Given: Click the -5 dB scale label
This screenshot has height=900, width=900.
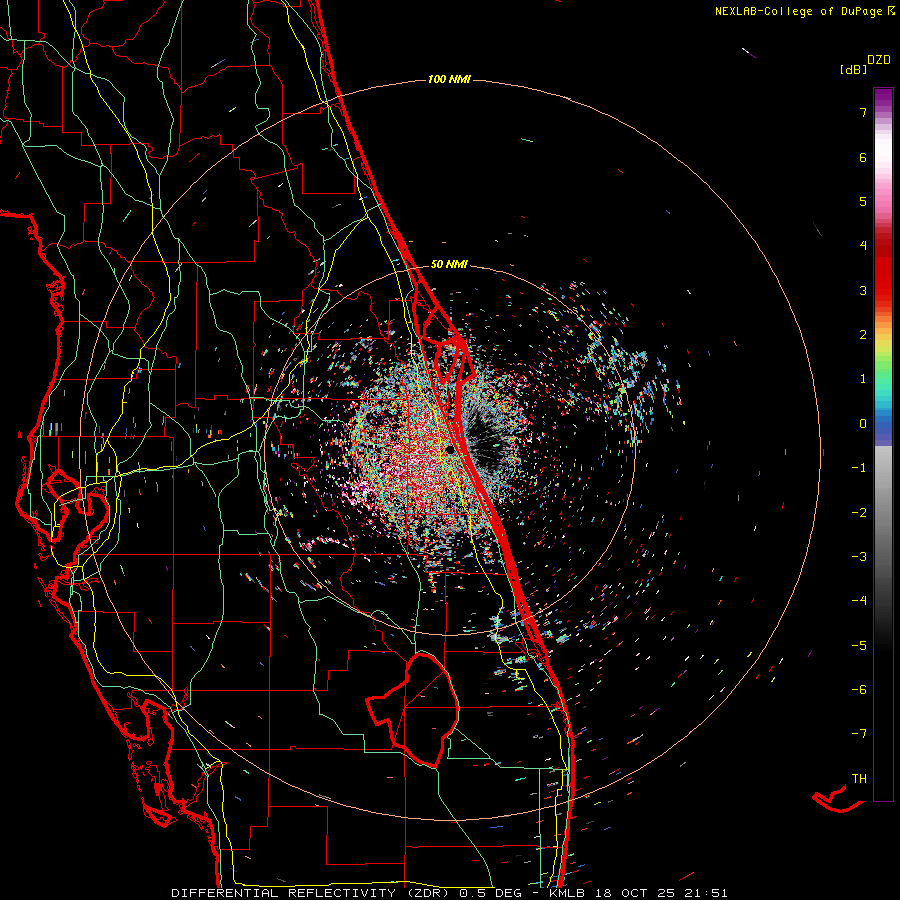Looking at the screenshot, I should (859, 646).
